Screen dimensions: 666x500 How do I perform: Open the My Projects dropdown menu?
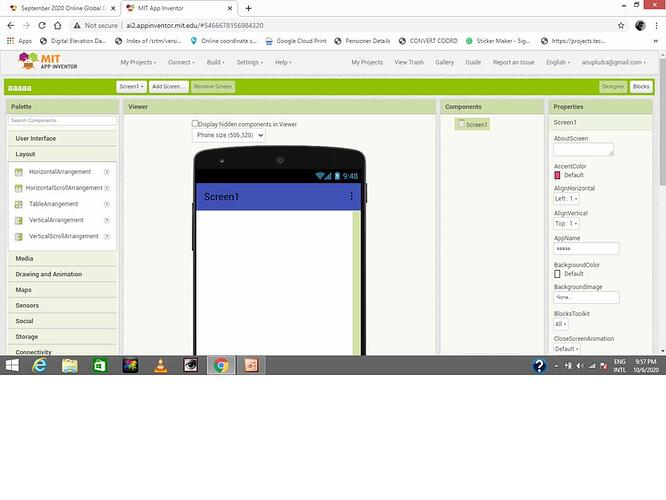138,62
